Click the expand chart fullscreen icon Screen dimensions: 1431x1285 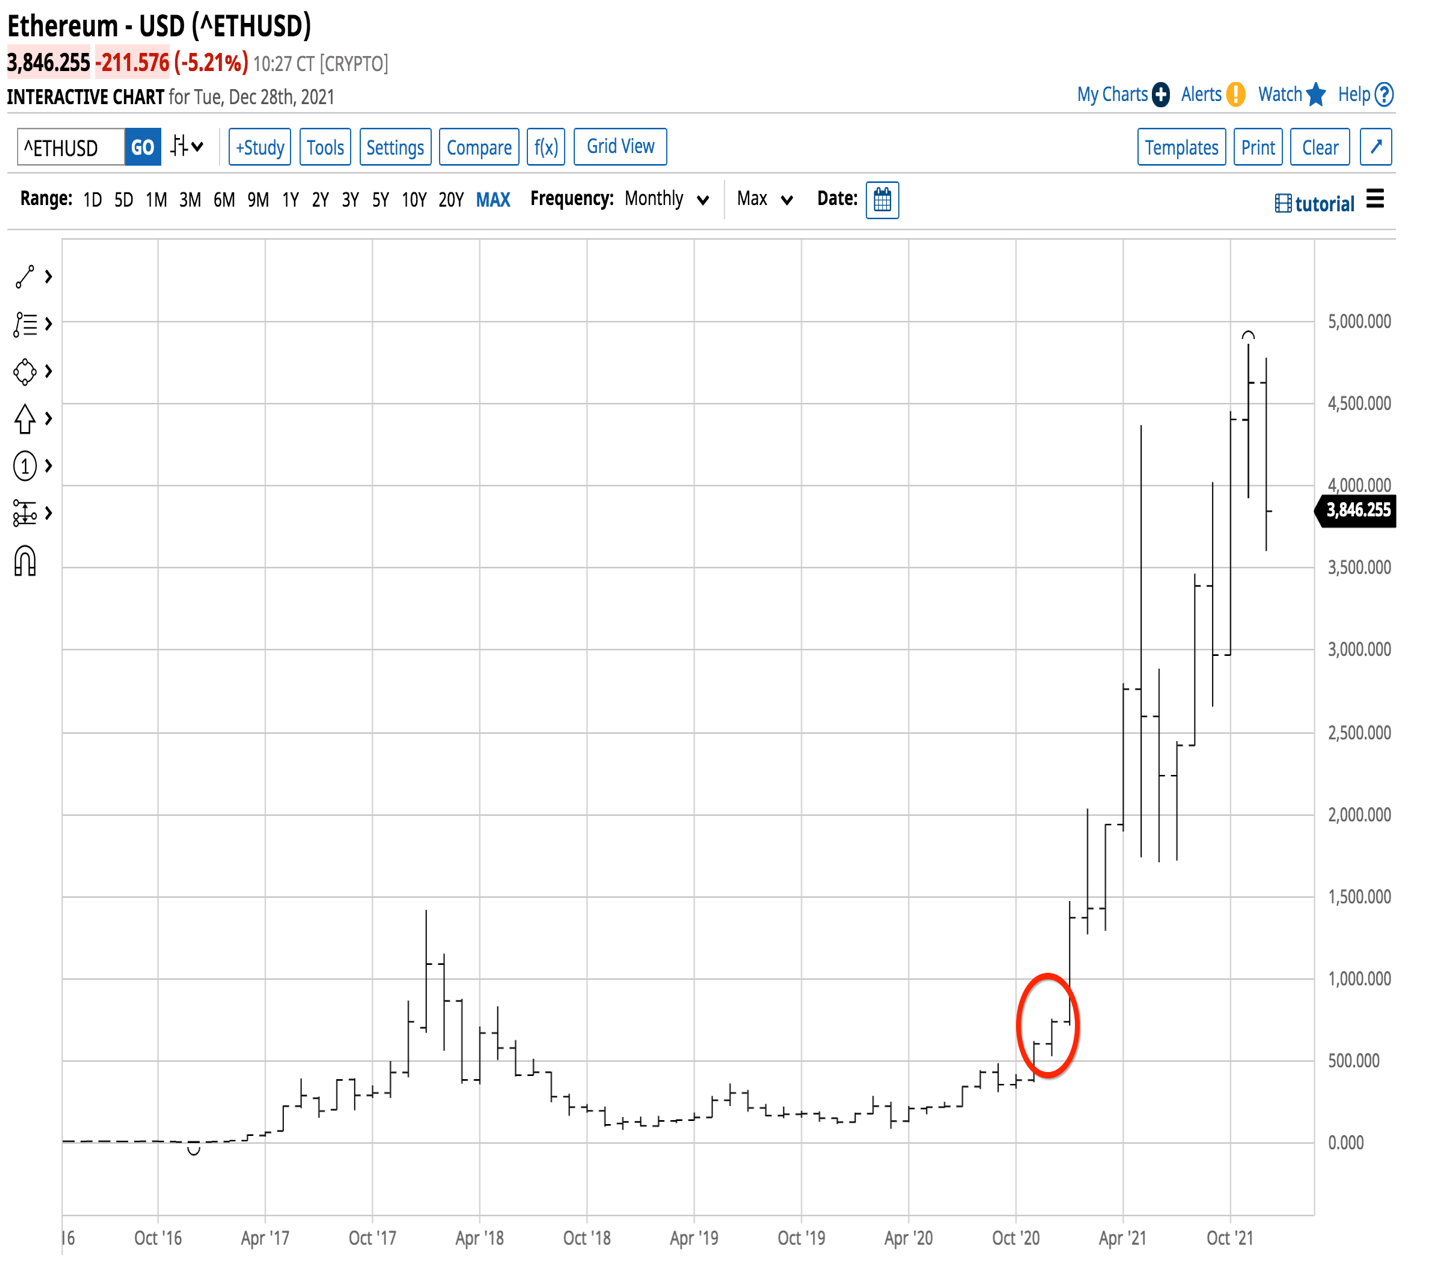coord(1376,147)
